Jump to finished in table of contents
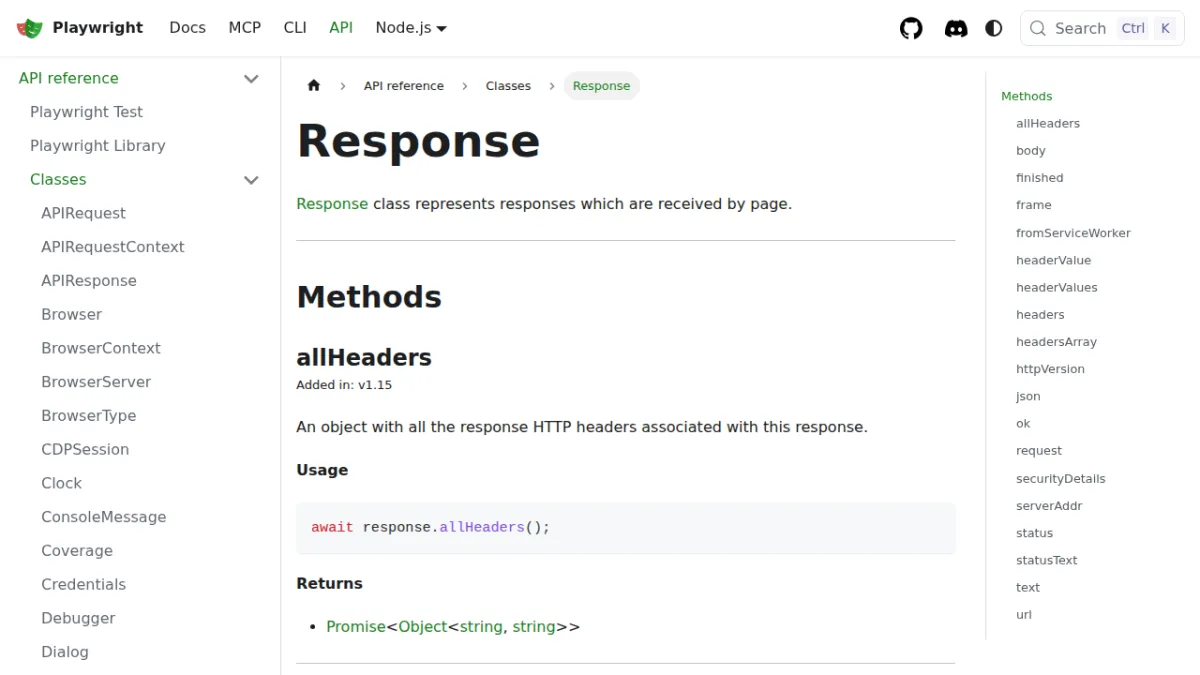Viewport: 1200px width, 675px height. (1040, 178)
